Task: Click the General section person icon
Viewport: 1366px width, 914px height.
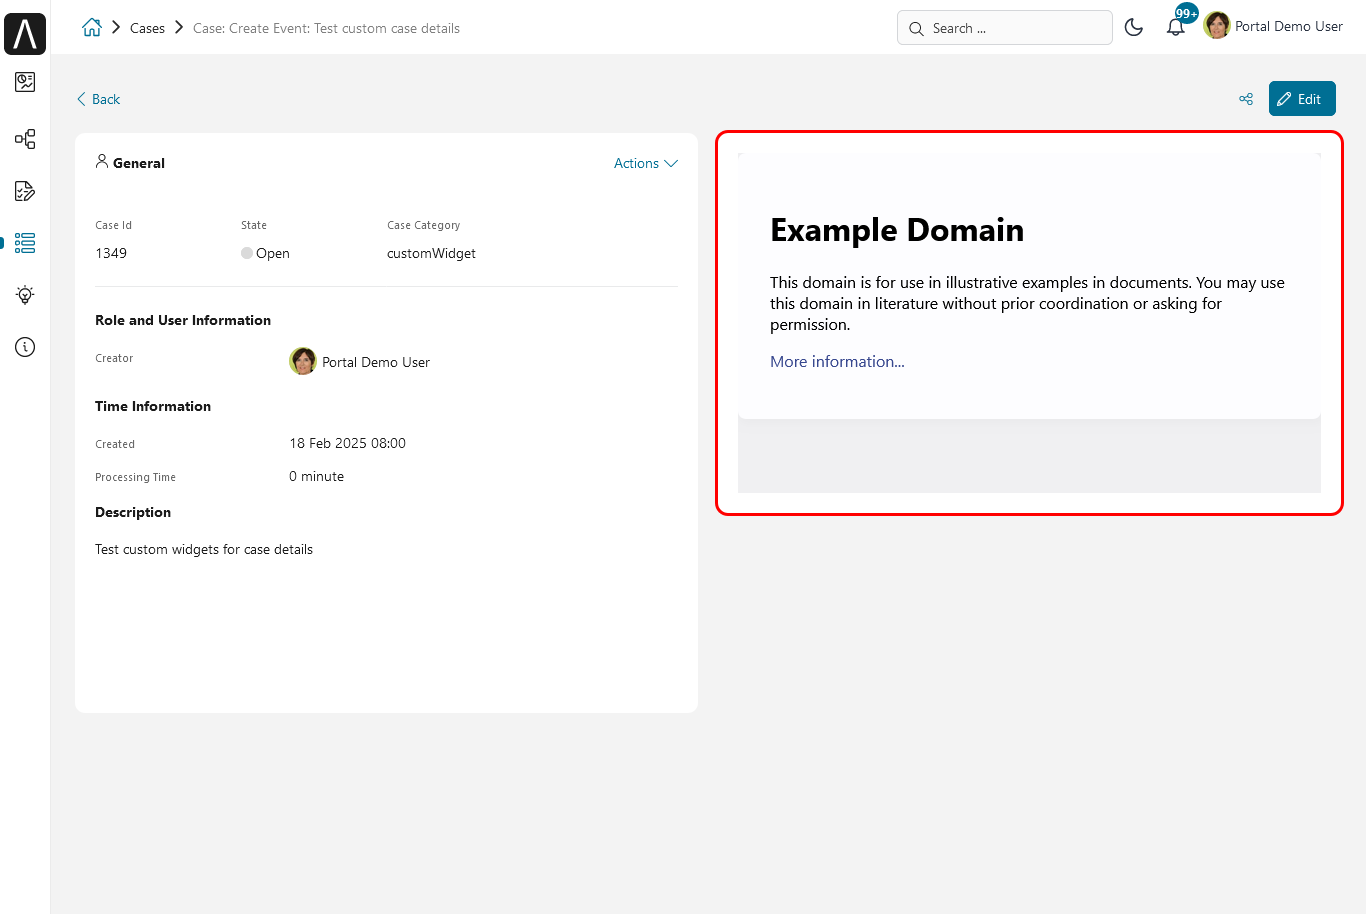Action: pos(102,161)
